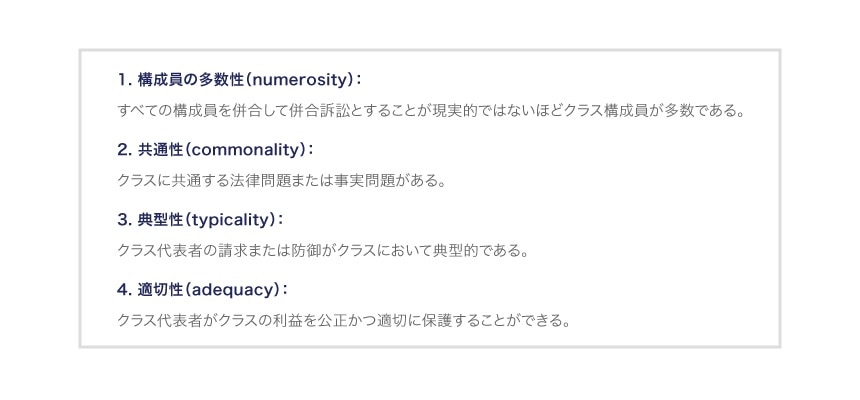Screen dimensions: 860x400
Task: Click the number 2. before 共通性
Action: (125, 150)
